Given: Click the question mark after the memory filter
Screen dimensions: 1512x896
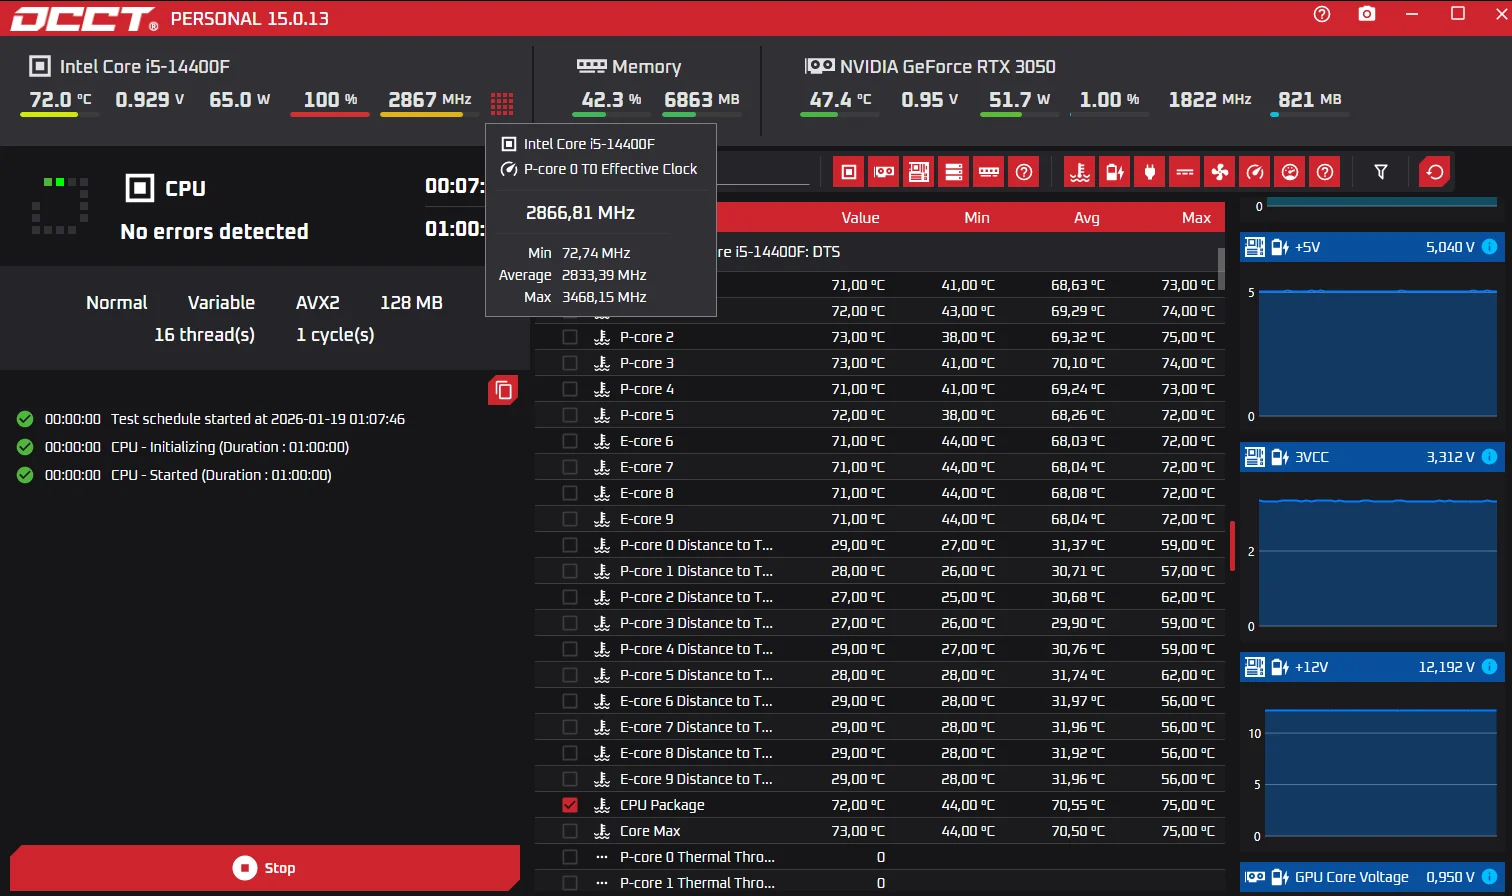Looking at the screenshot, I should [1023, 172].
